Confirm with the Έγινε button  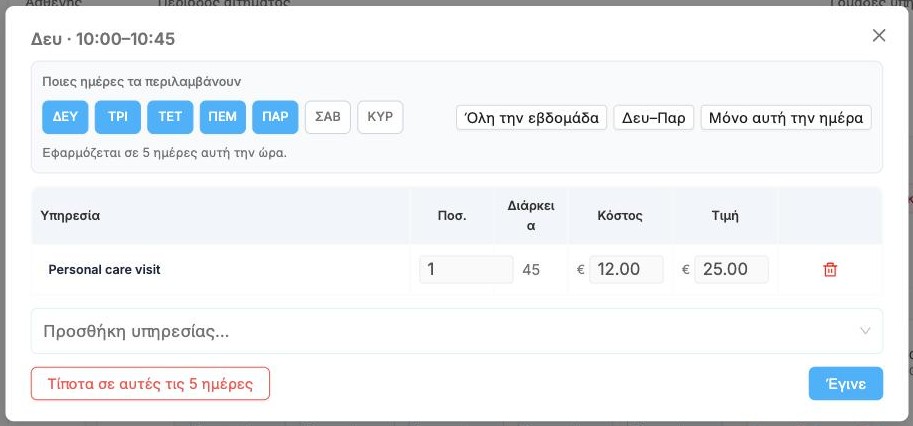pyautogui.click(x=845, y=384)
